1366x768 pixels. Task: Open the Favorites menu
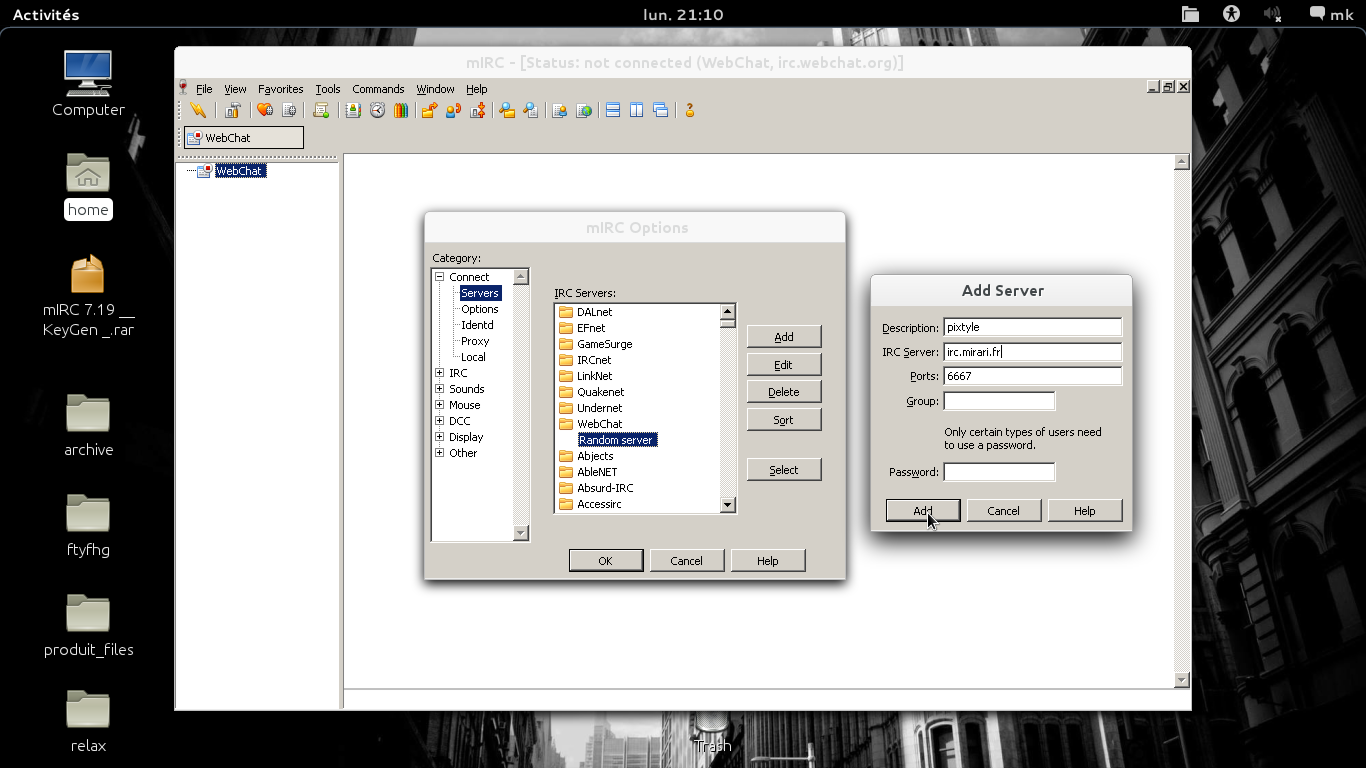pyautogui.click(x=280, y=89)
